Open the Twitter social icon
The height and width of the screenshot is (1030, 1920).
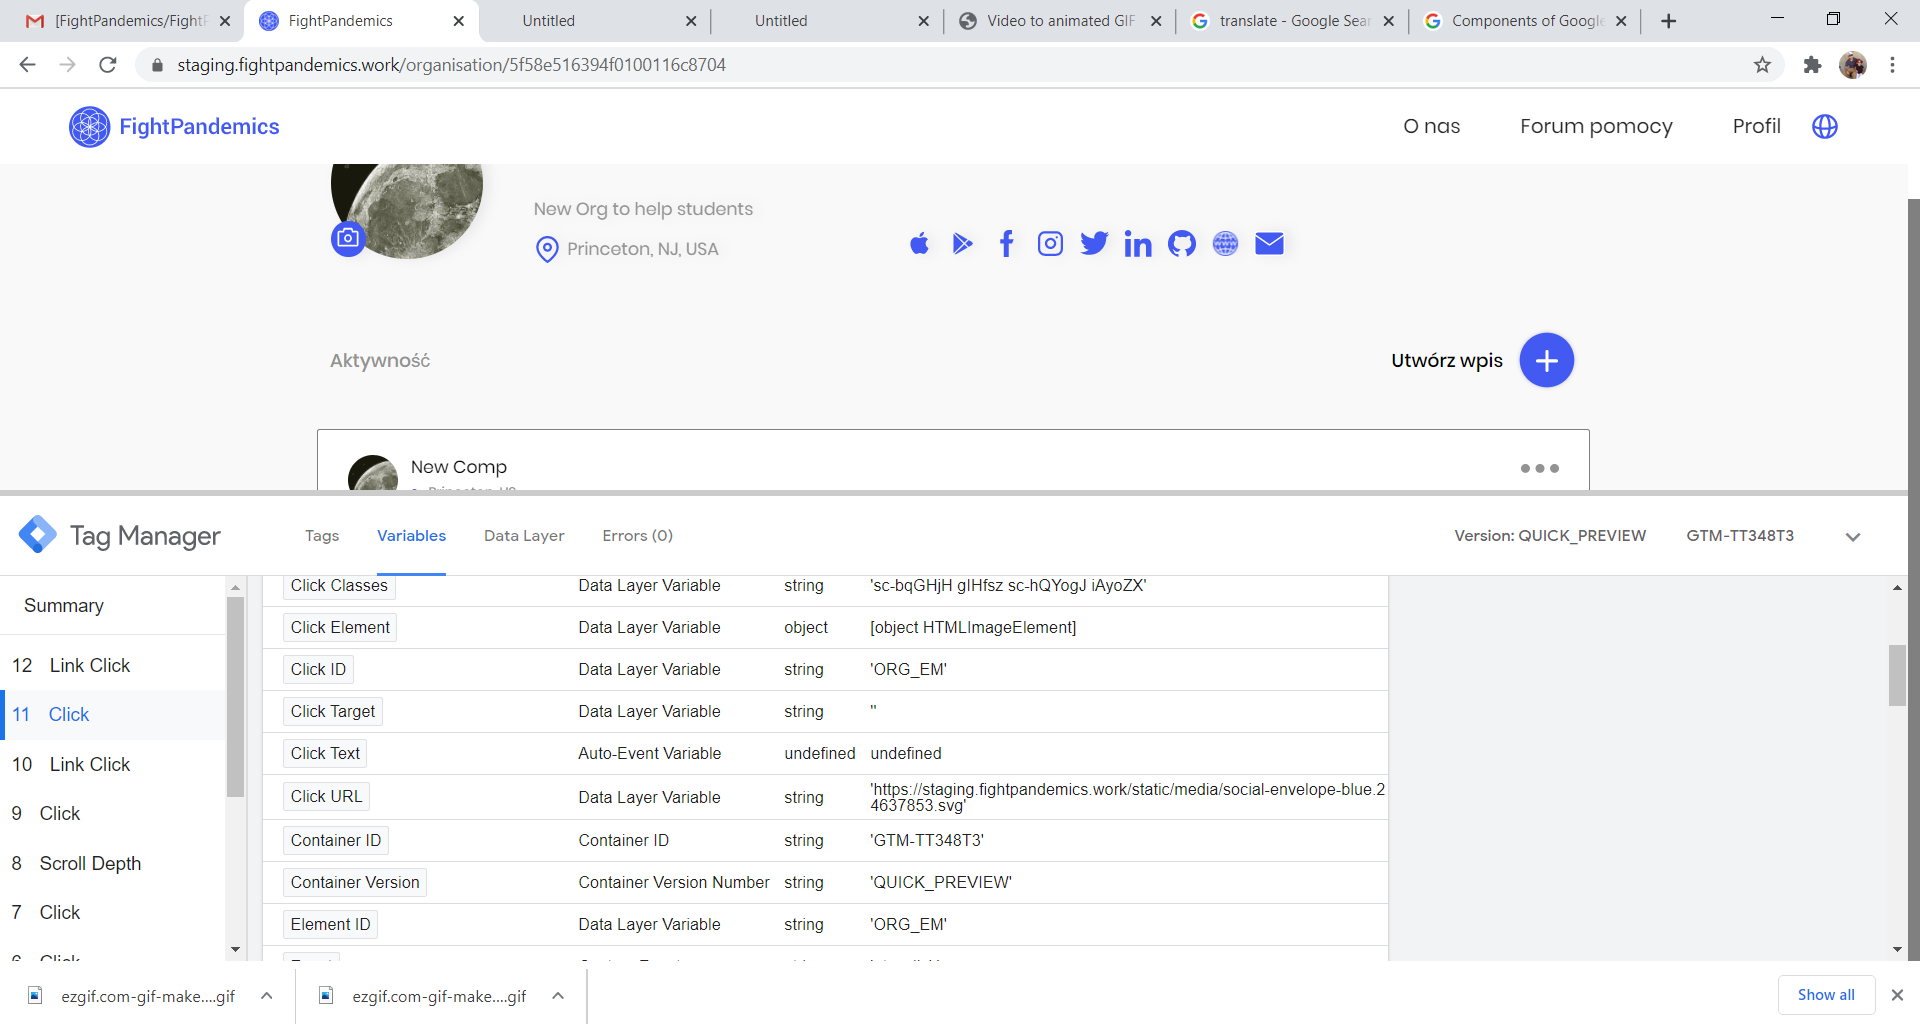1094,244
